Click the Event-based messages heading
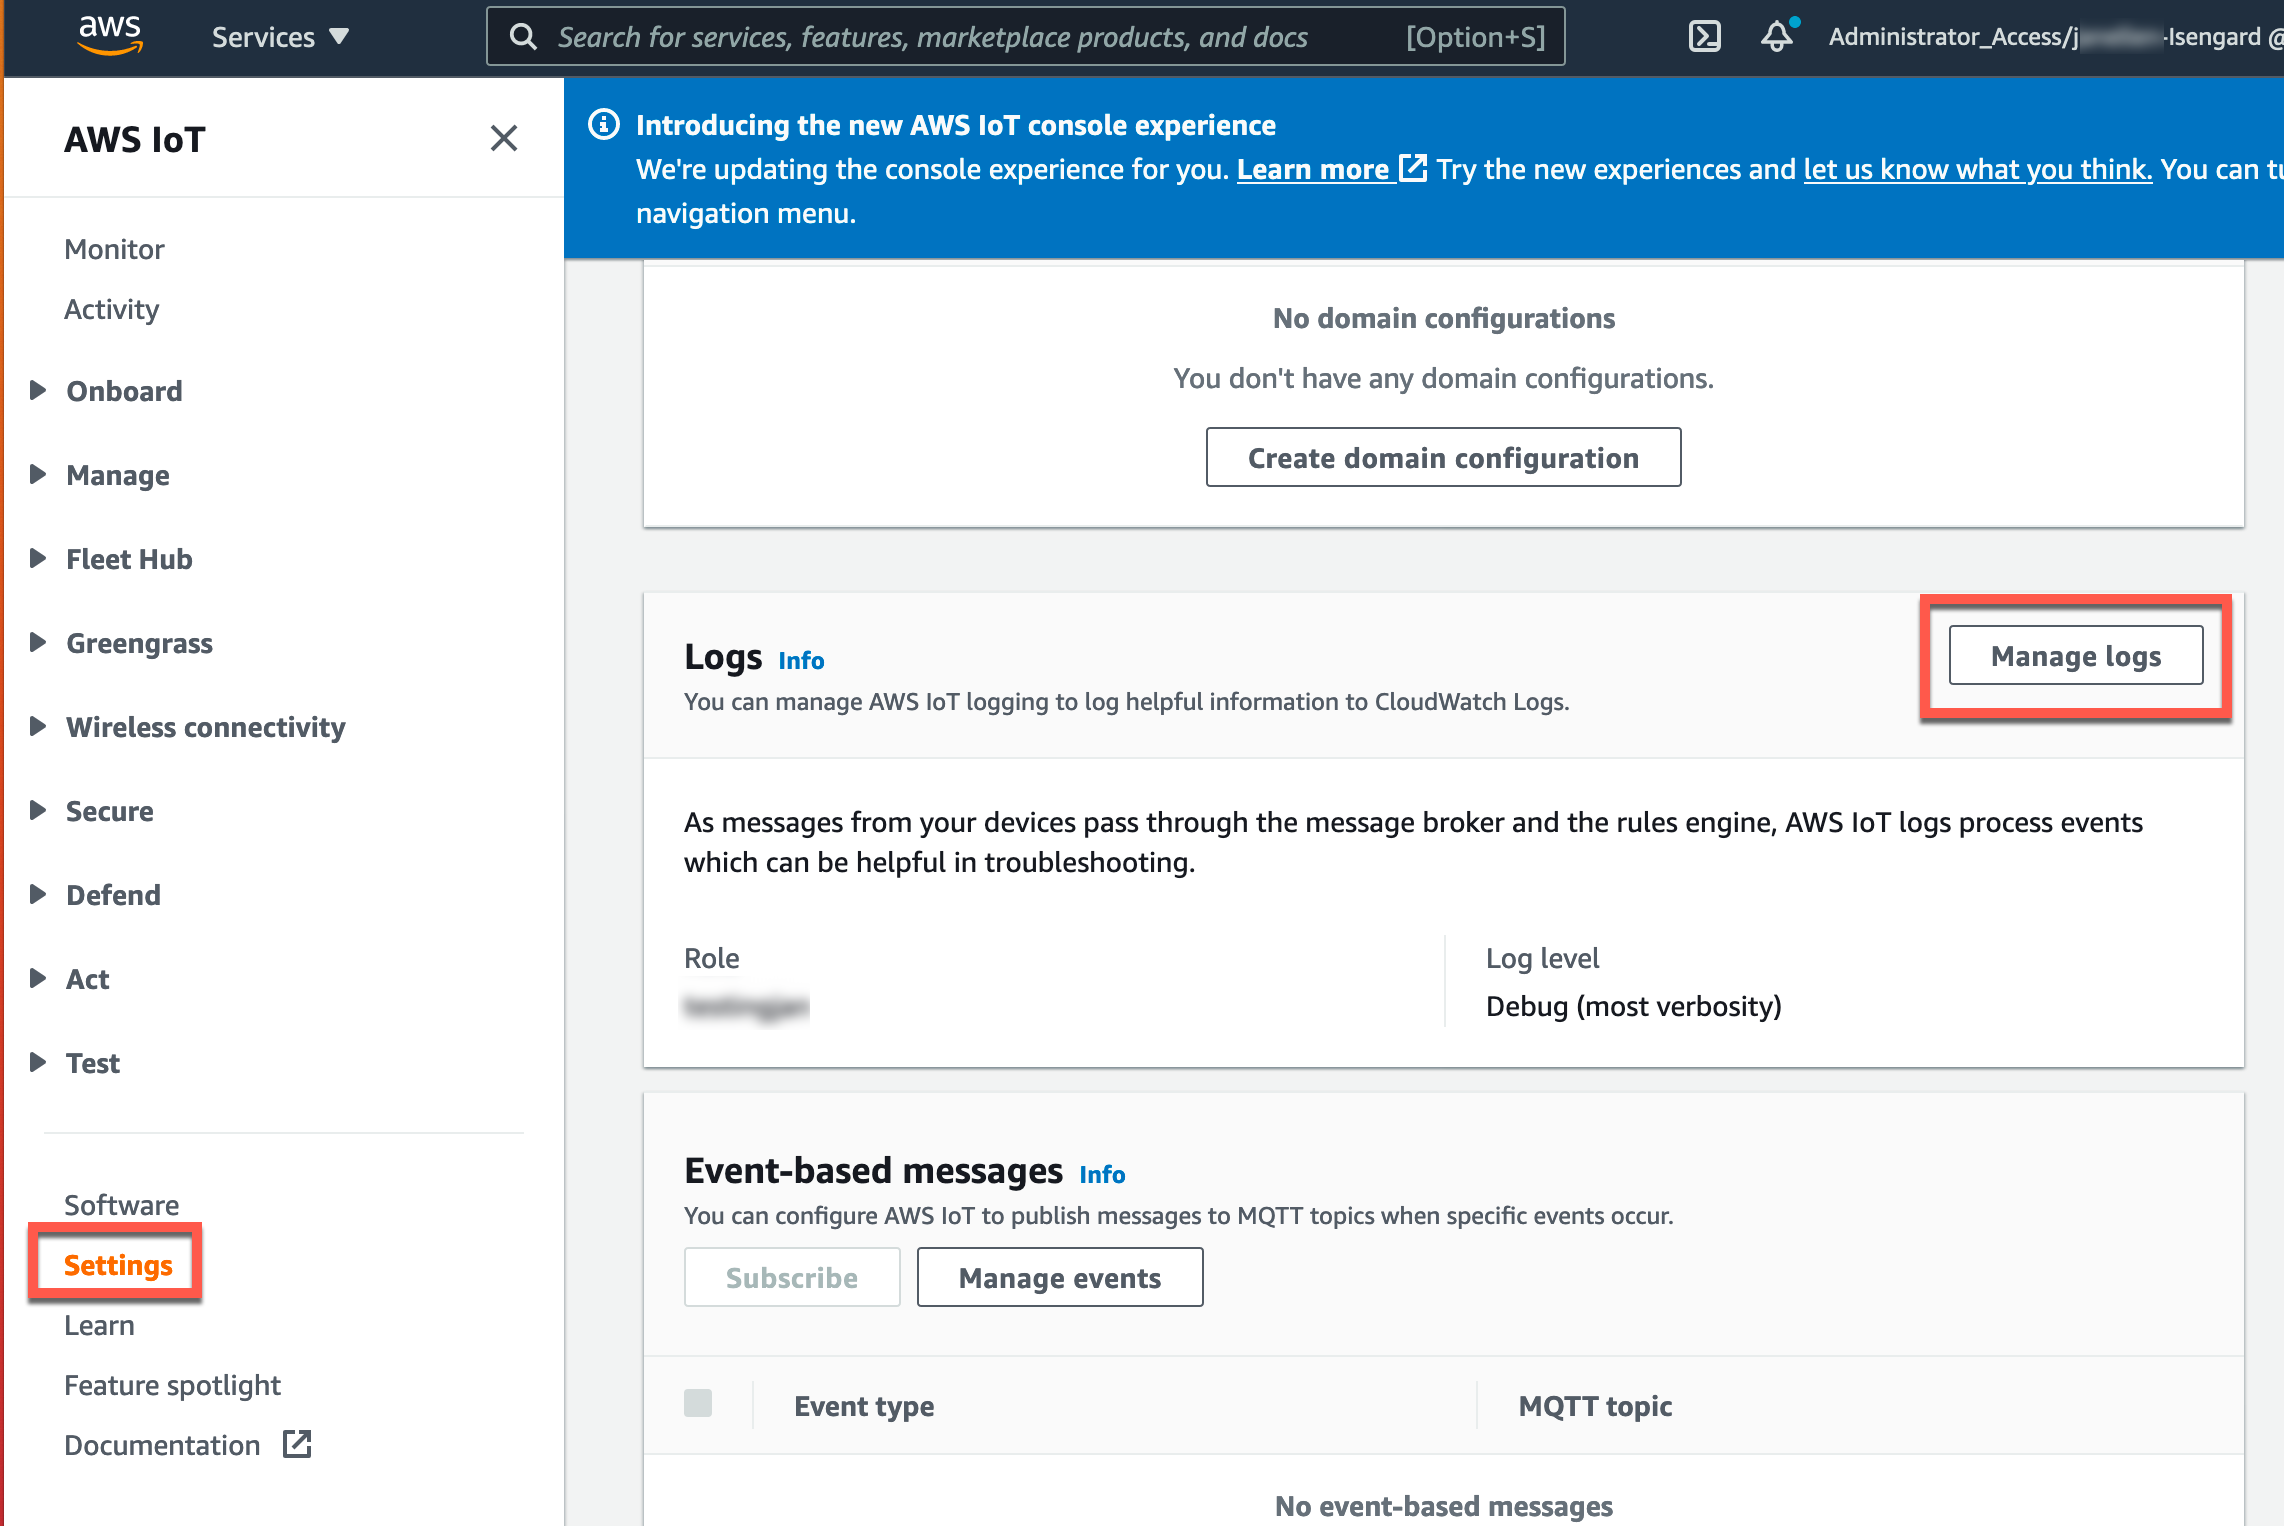Image resolution: width=2284 pixels, height=1526 pixels. tap(873, 1170)
